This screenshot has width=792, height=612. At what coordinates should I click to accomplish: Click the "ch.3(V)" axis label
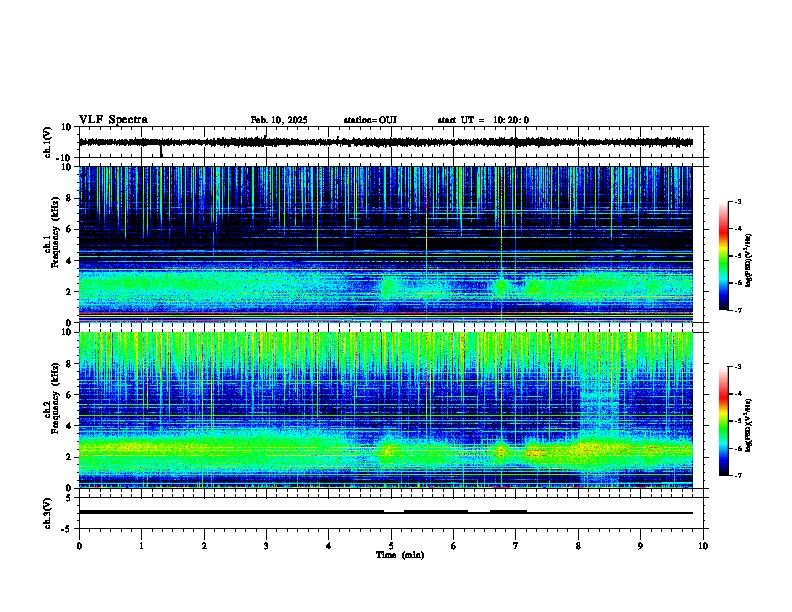coord(48,513)
